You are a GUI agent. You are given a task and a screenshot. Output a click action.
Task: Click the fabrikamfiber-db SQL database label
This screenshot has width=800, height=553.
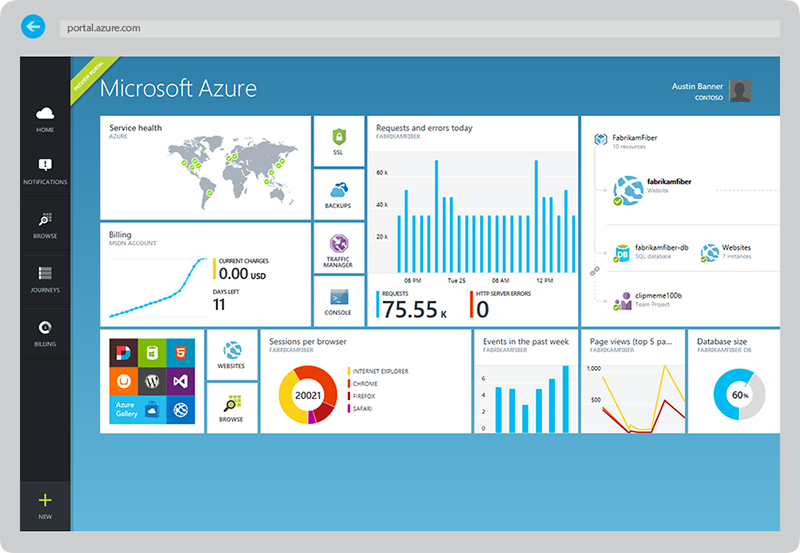point(661,252)
